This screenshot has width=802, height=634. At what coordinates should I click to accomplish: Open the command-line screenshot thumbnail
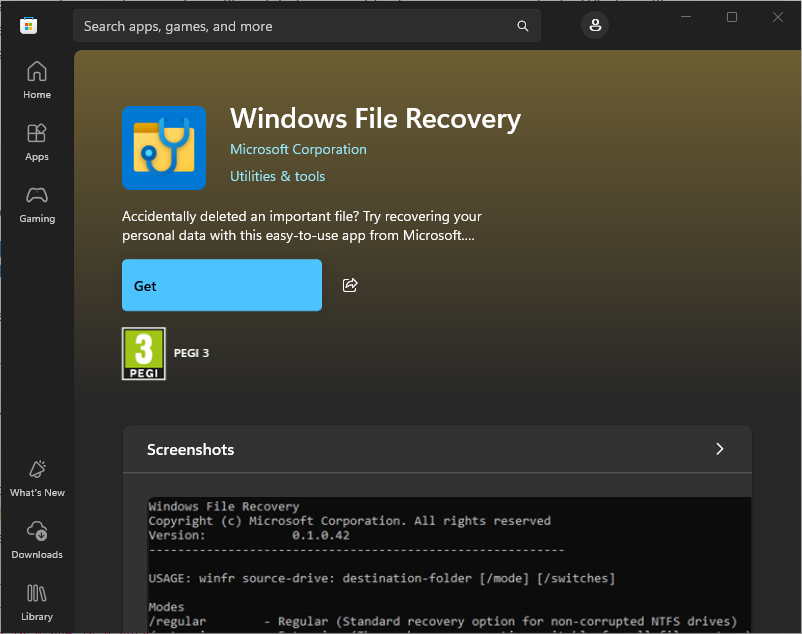449,565
